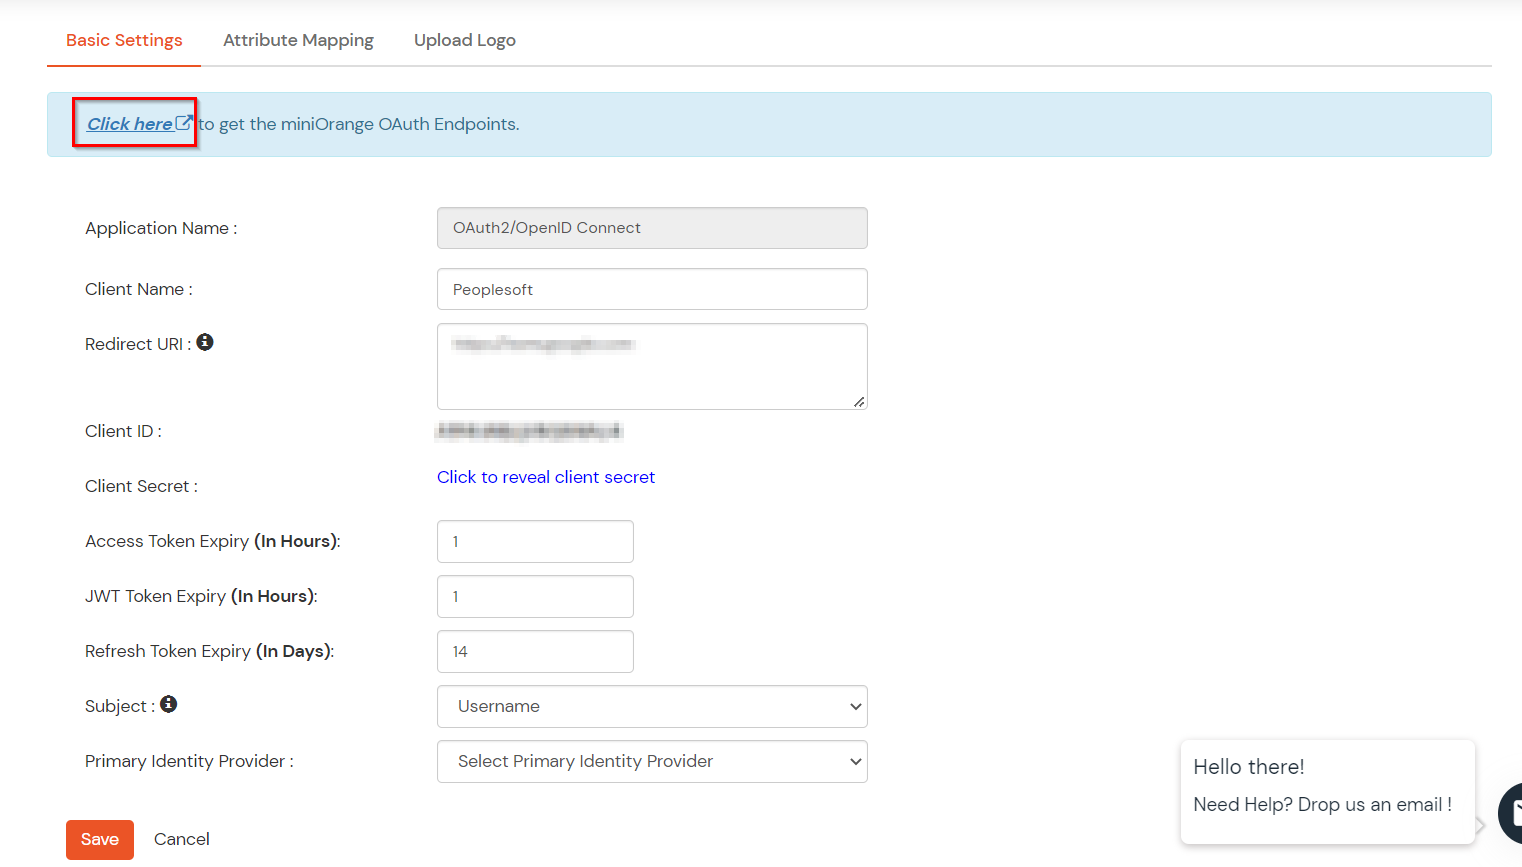The height and width of the screenshot is (867, 1522).
Task: Switch to the Upload Logo tab
Action: tap(464, 40)
